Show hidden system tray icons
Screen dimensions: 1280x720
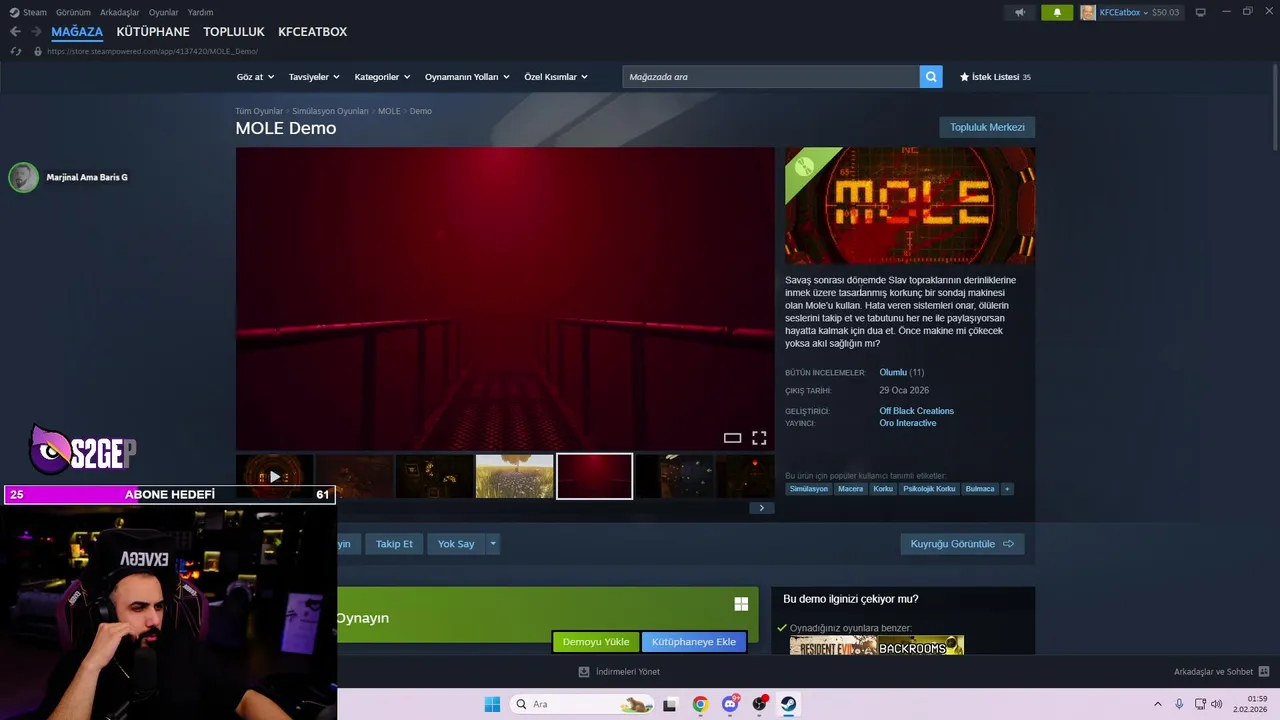tap(1158, 704)
